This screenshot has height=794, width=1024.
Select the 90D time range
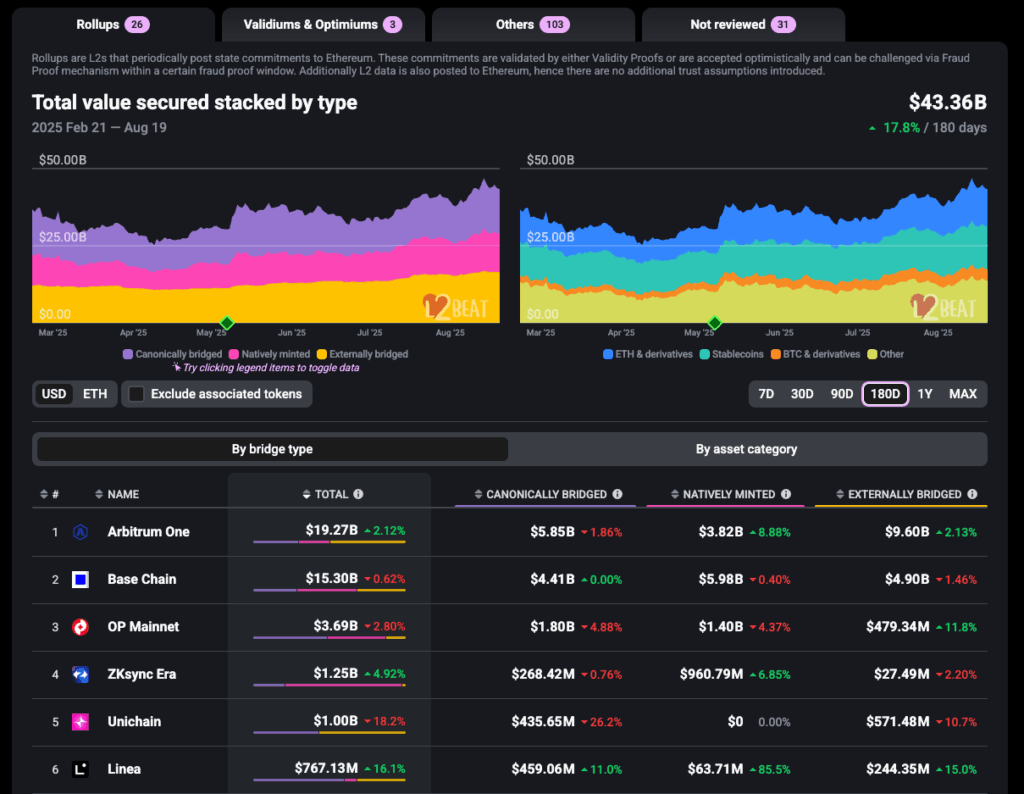tap(842, 394)
